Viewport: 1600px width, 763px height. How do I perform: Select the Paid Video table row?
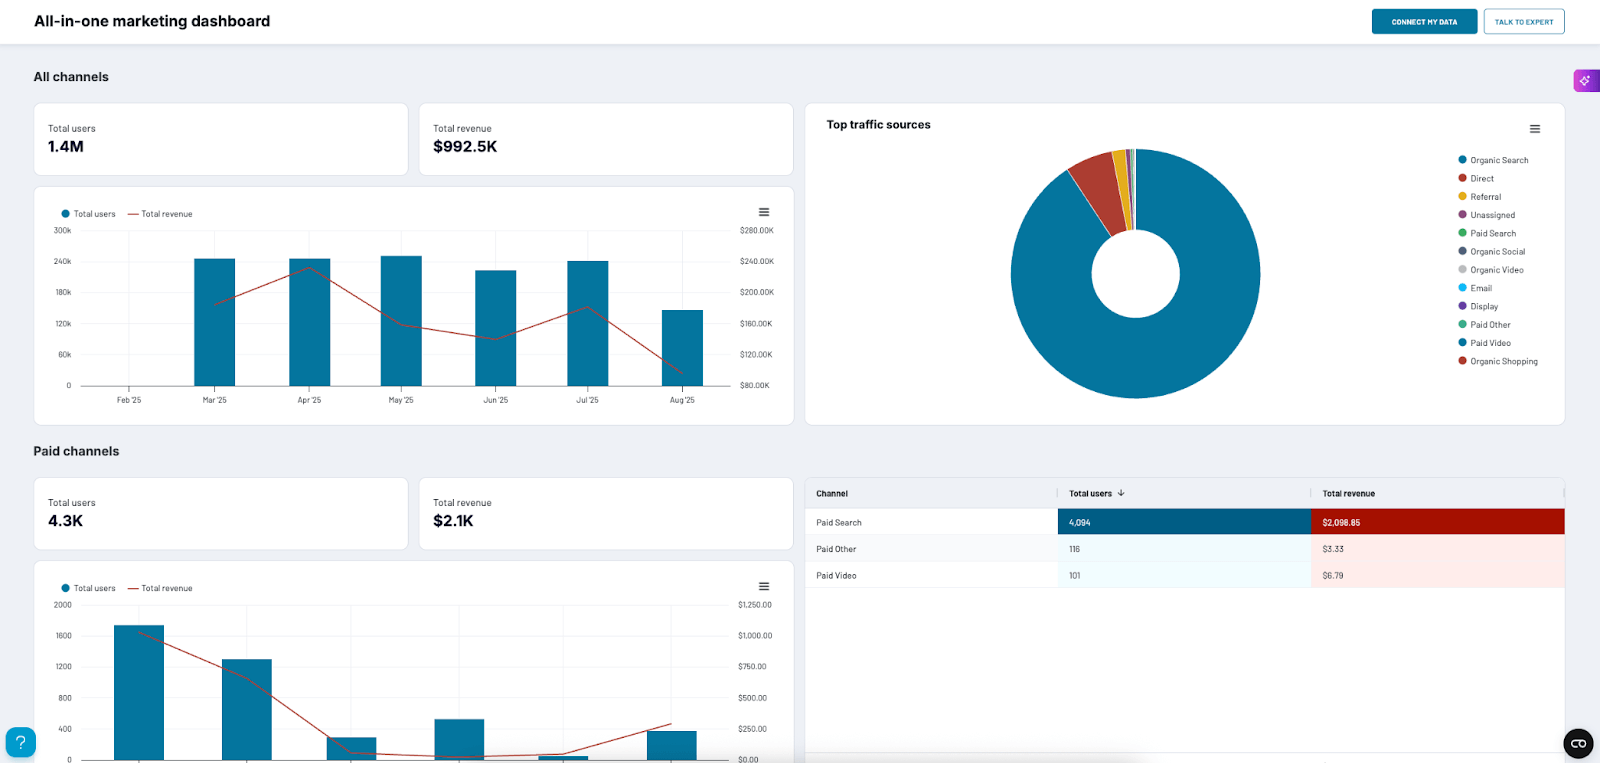[836, 575]
